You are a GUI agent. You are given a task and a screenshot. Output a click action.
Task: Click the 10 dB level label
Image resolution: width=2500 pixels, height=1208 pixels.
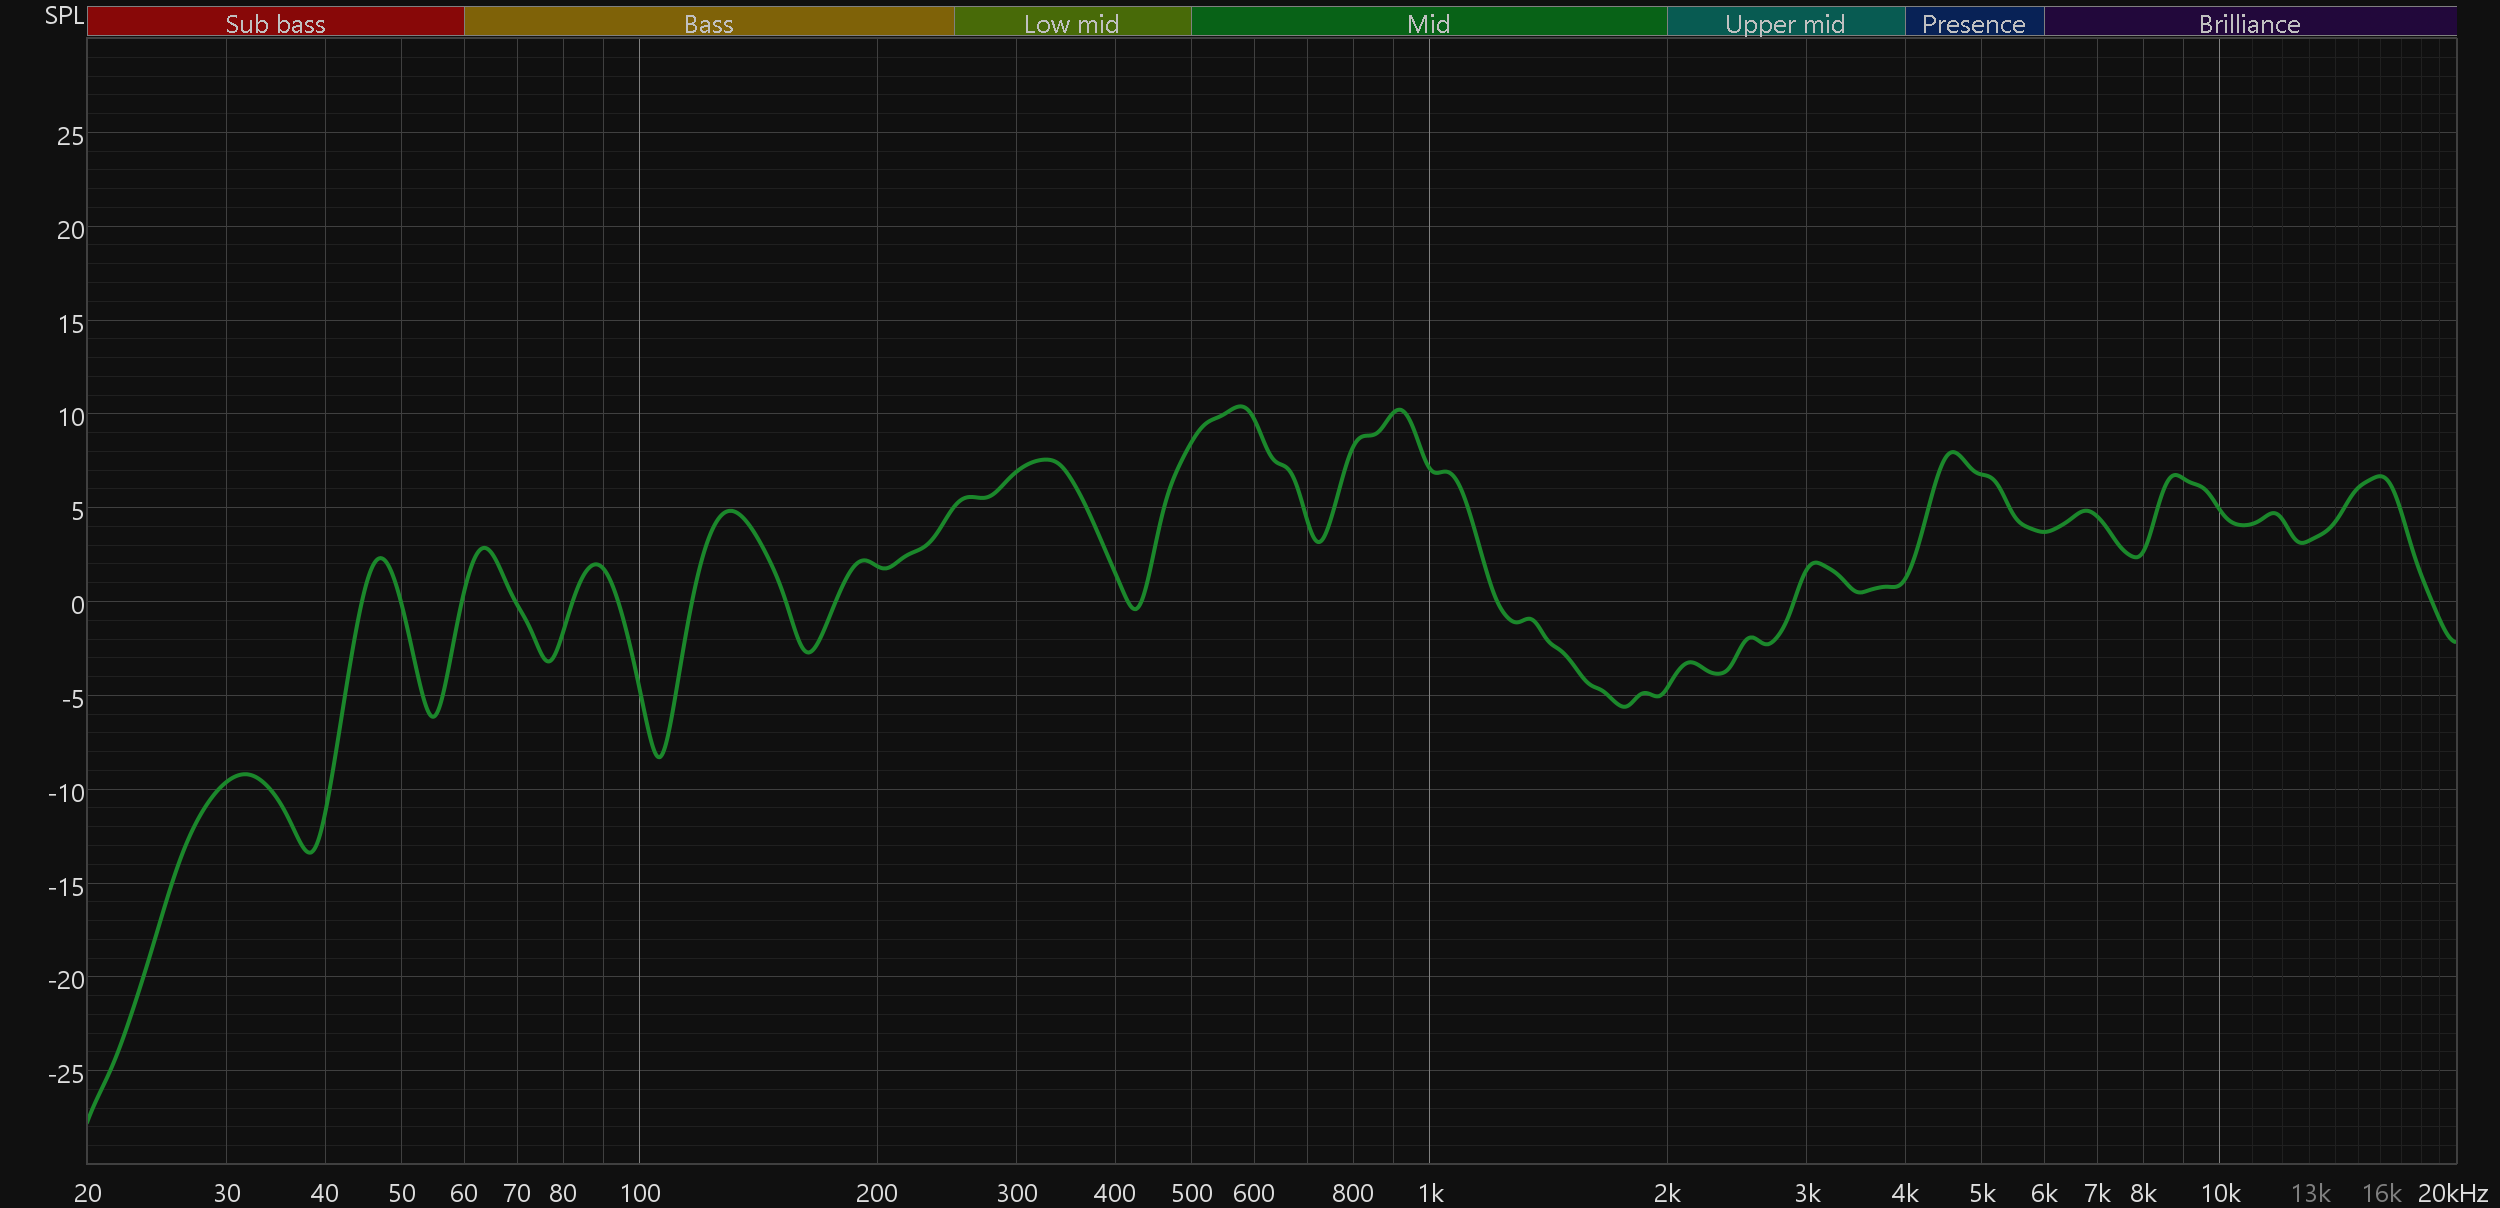tap(70, 417)
